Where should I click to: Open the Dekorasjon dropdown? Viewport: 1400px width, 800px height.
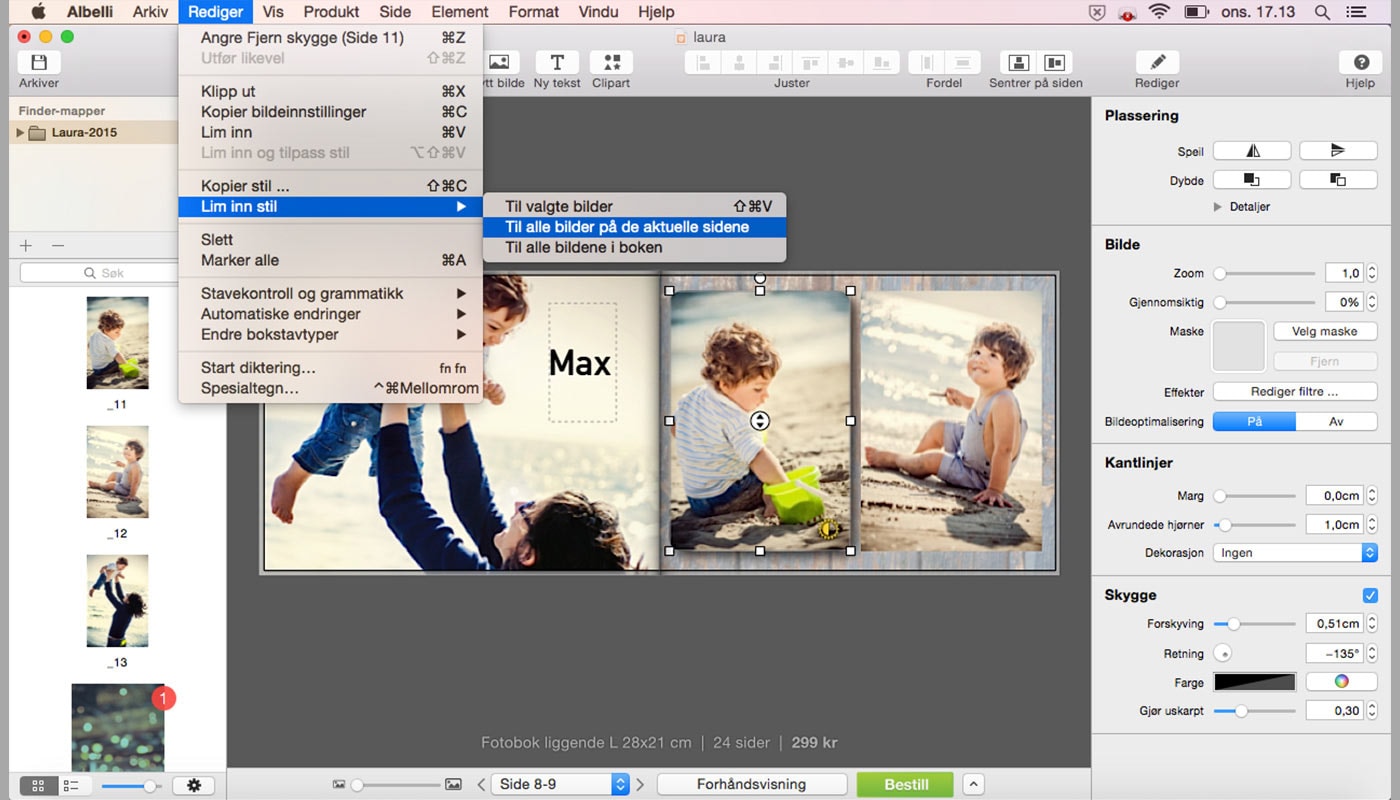(1295, 553)
